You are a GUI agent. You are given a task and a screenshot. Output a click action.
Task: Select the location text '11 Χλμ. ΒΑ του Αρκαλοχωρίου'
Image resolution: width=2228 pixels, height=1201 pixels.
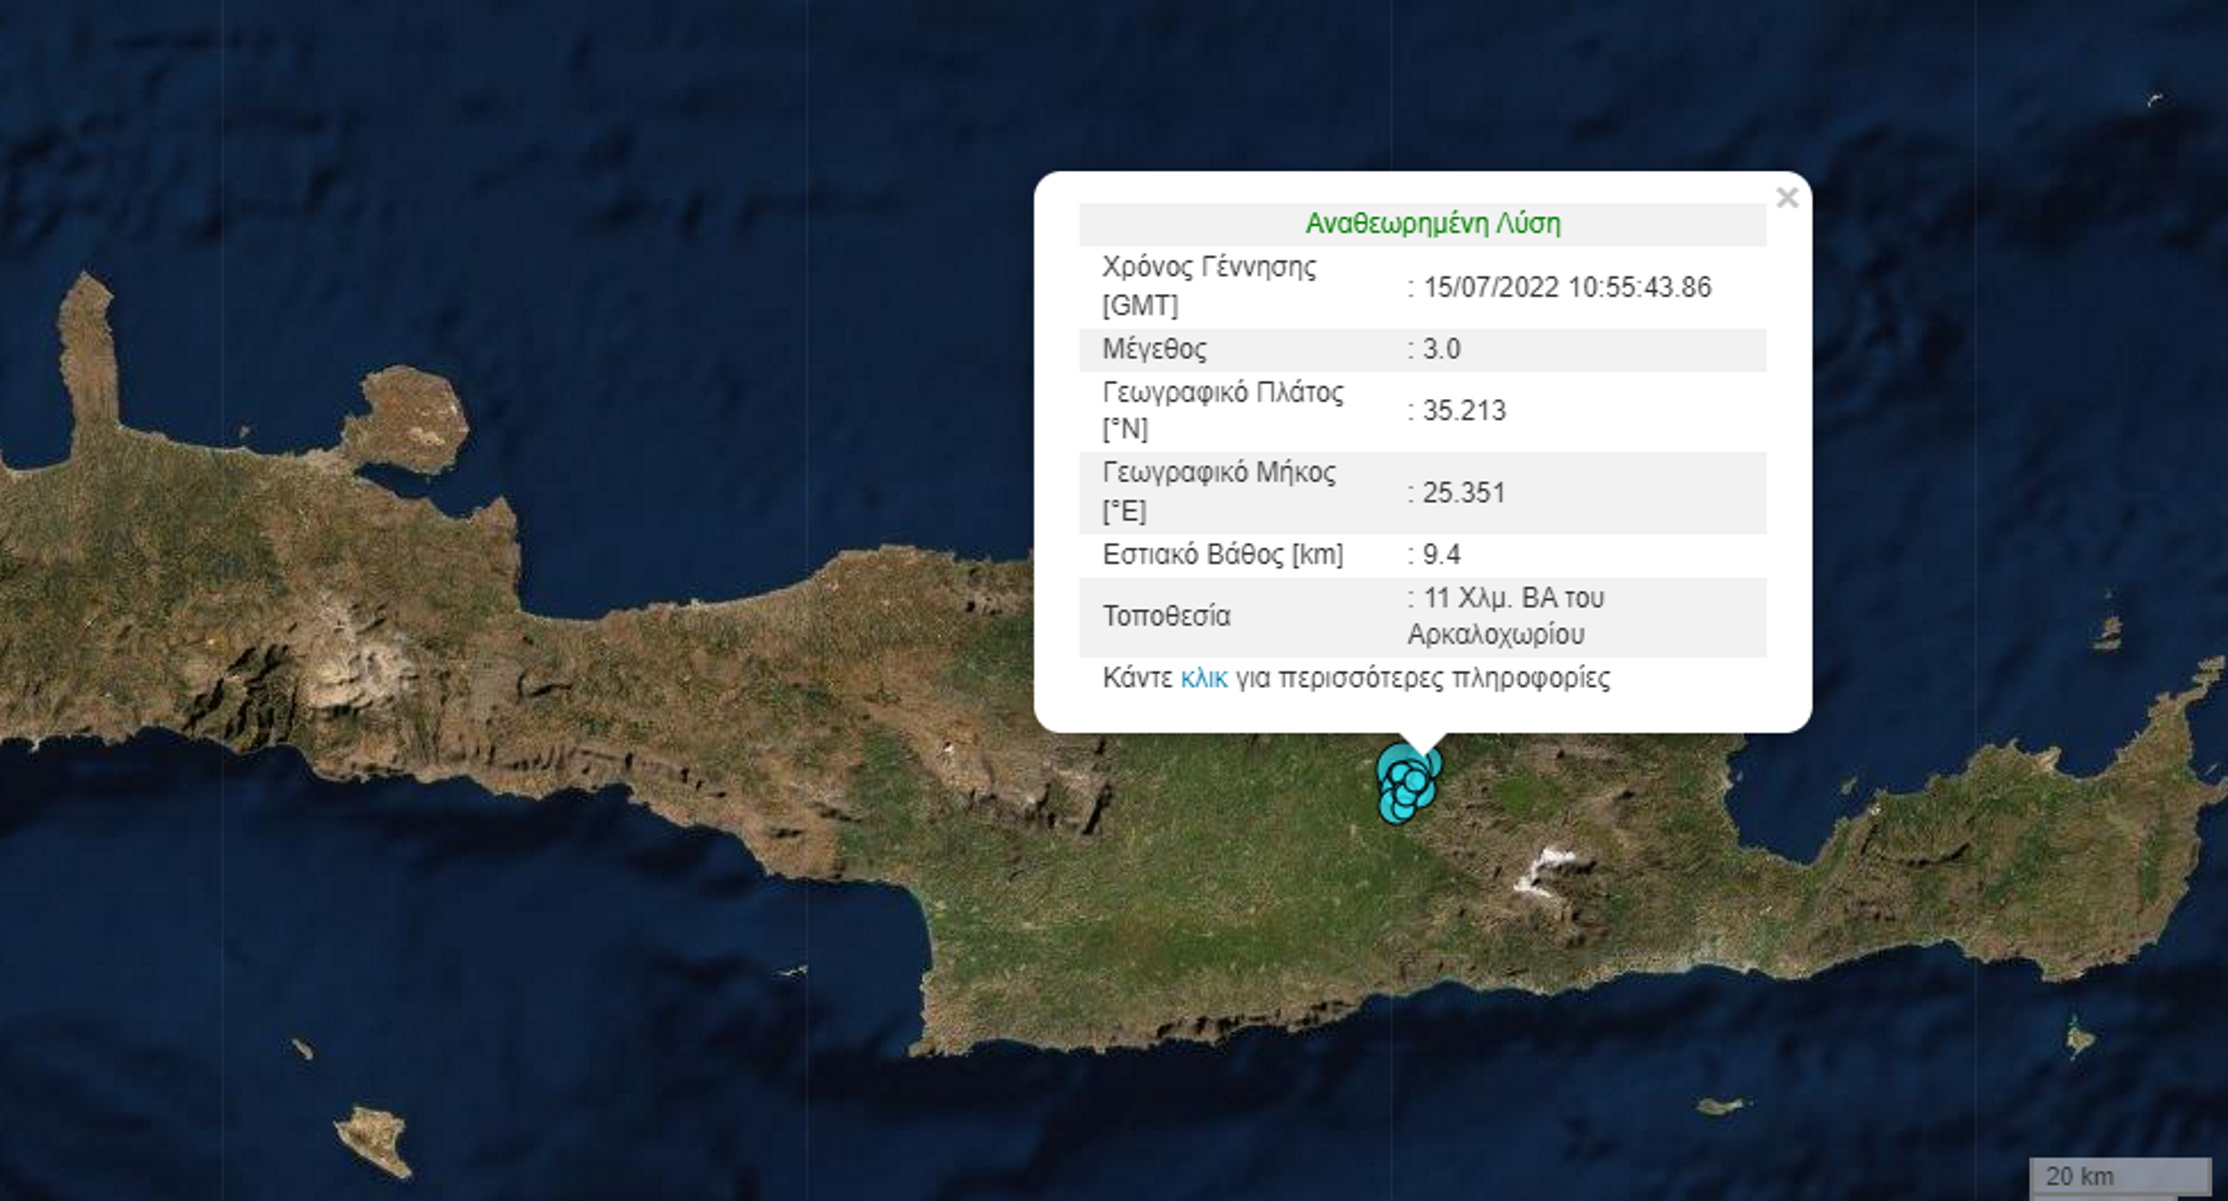click(1506, 616)
